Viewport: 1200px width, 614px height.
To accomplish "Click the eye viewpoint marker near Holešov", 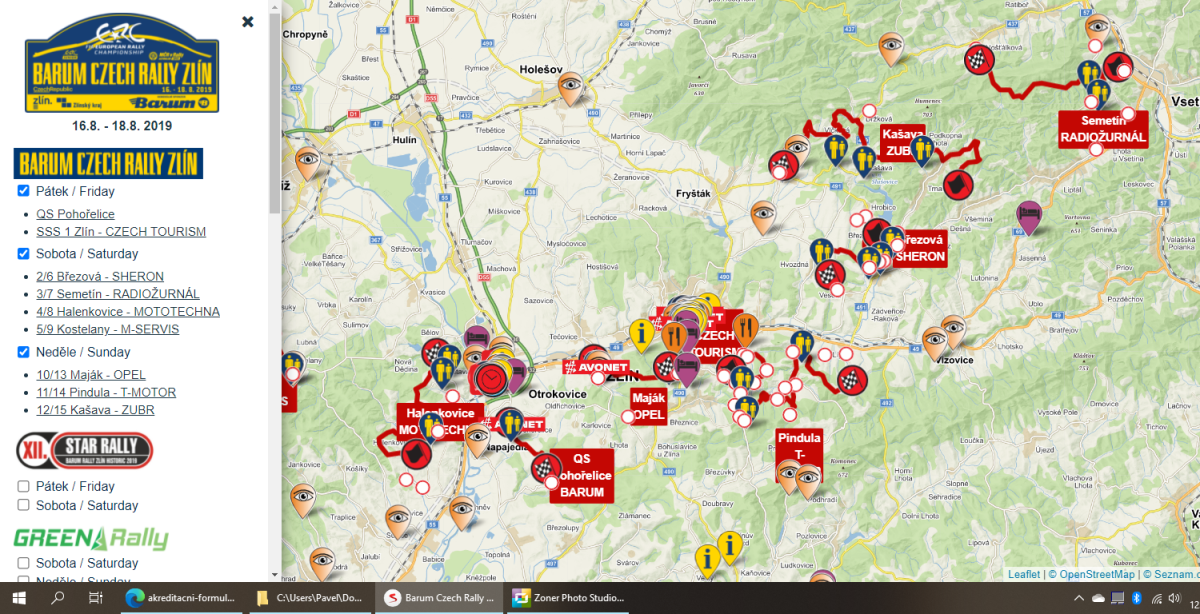I will pyautogui.click(x=570, y=85).
